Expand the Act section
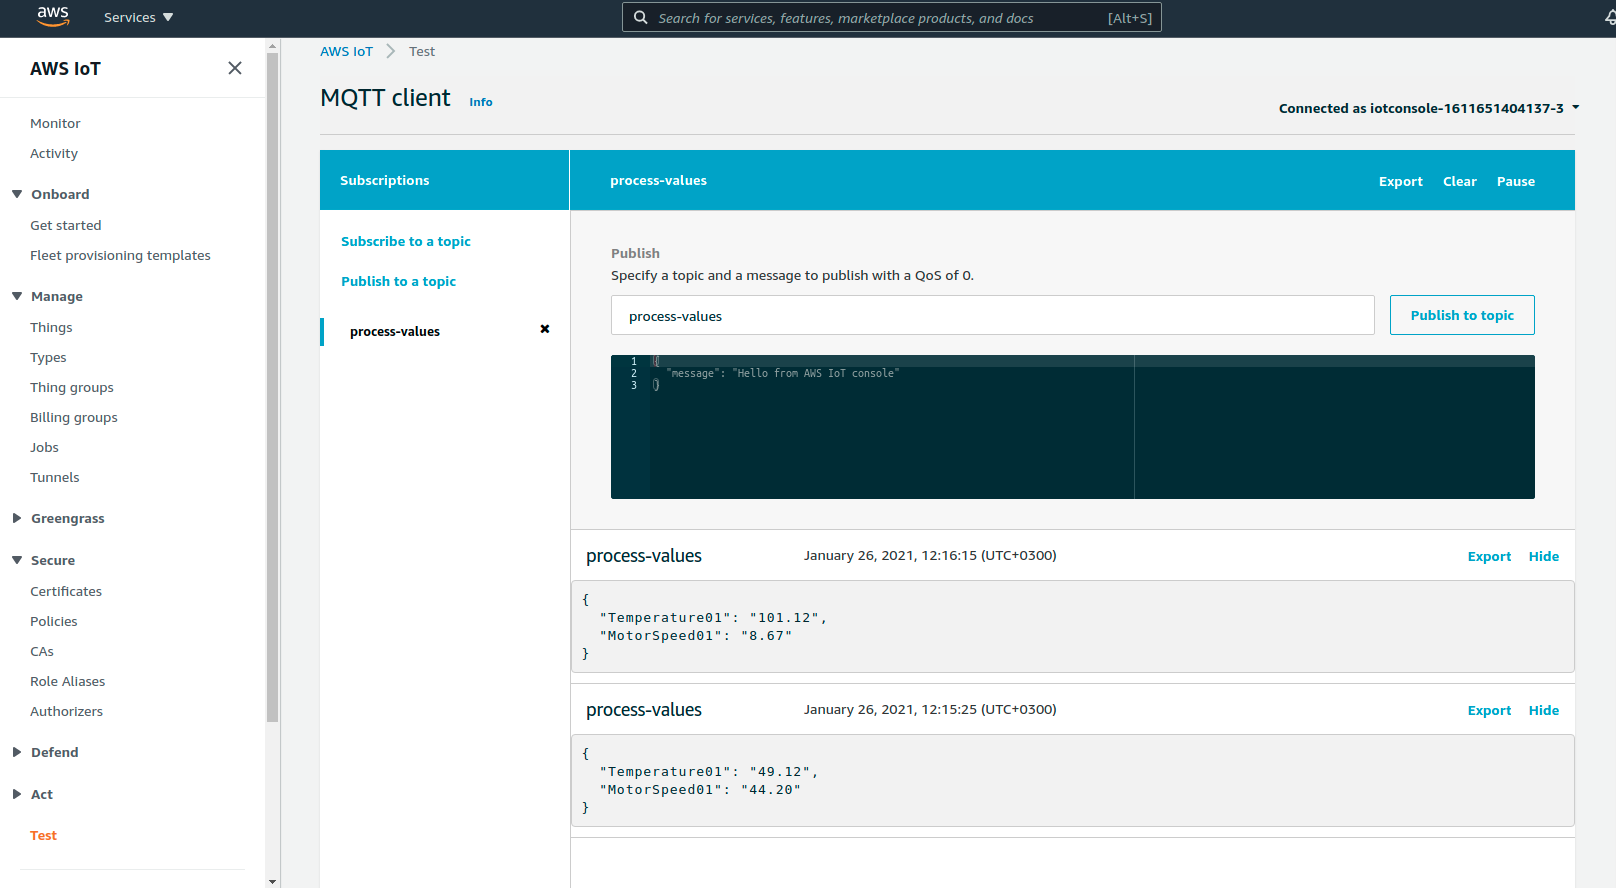 17,794
